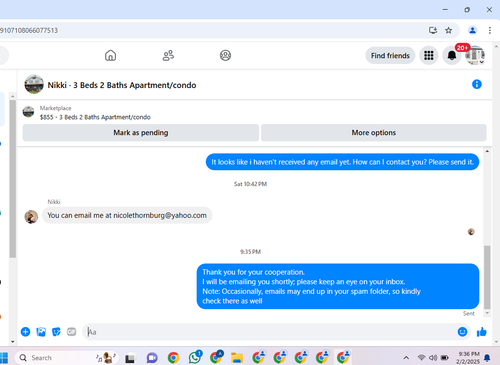Click More options
The height and width of the screenshot is (365, 500).
coord(374,133)
